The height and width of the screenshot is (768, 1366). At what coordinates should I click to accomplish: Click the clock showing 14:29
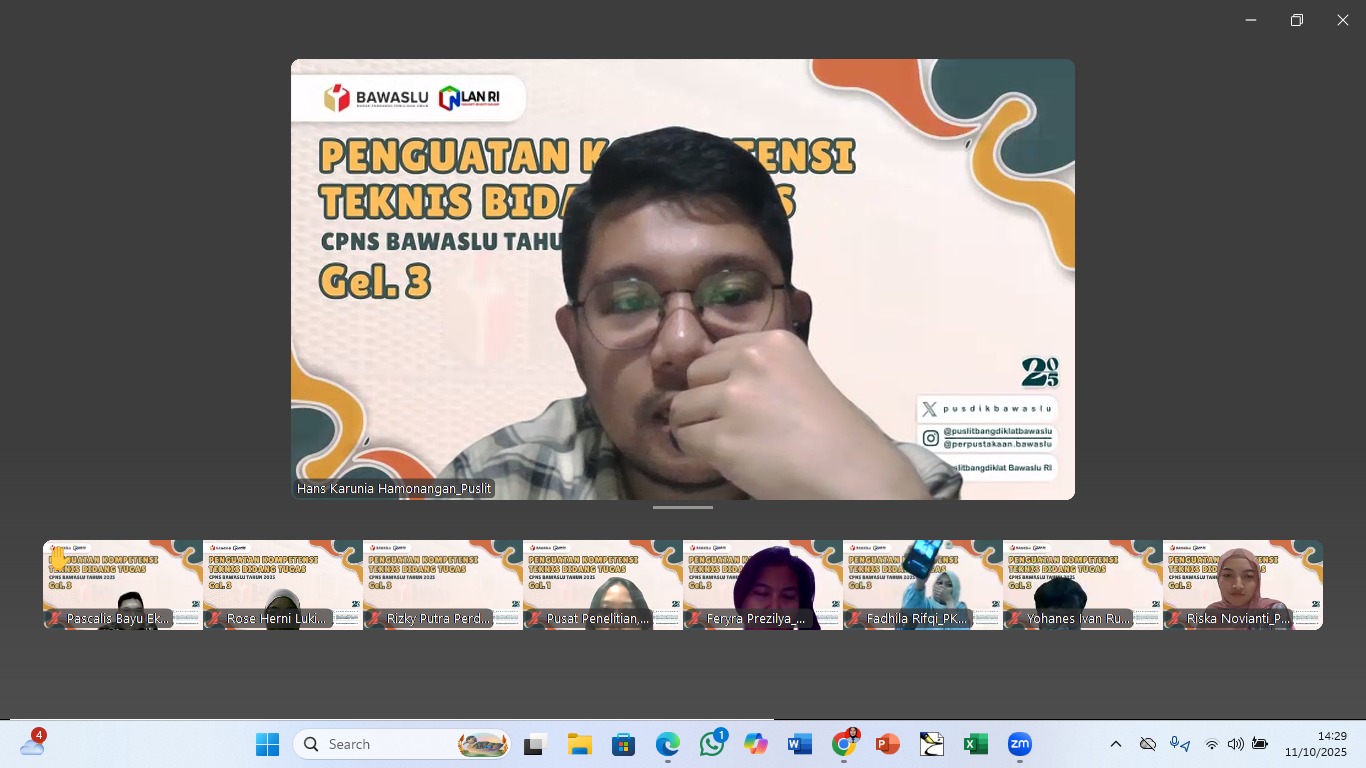tap(1323, 744)
